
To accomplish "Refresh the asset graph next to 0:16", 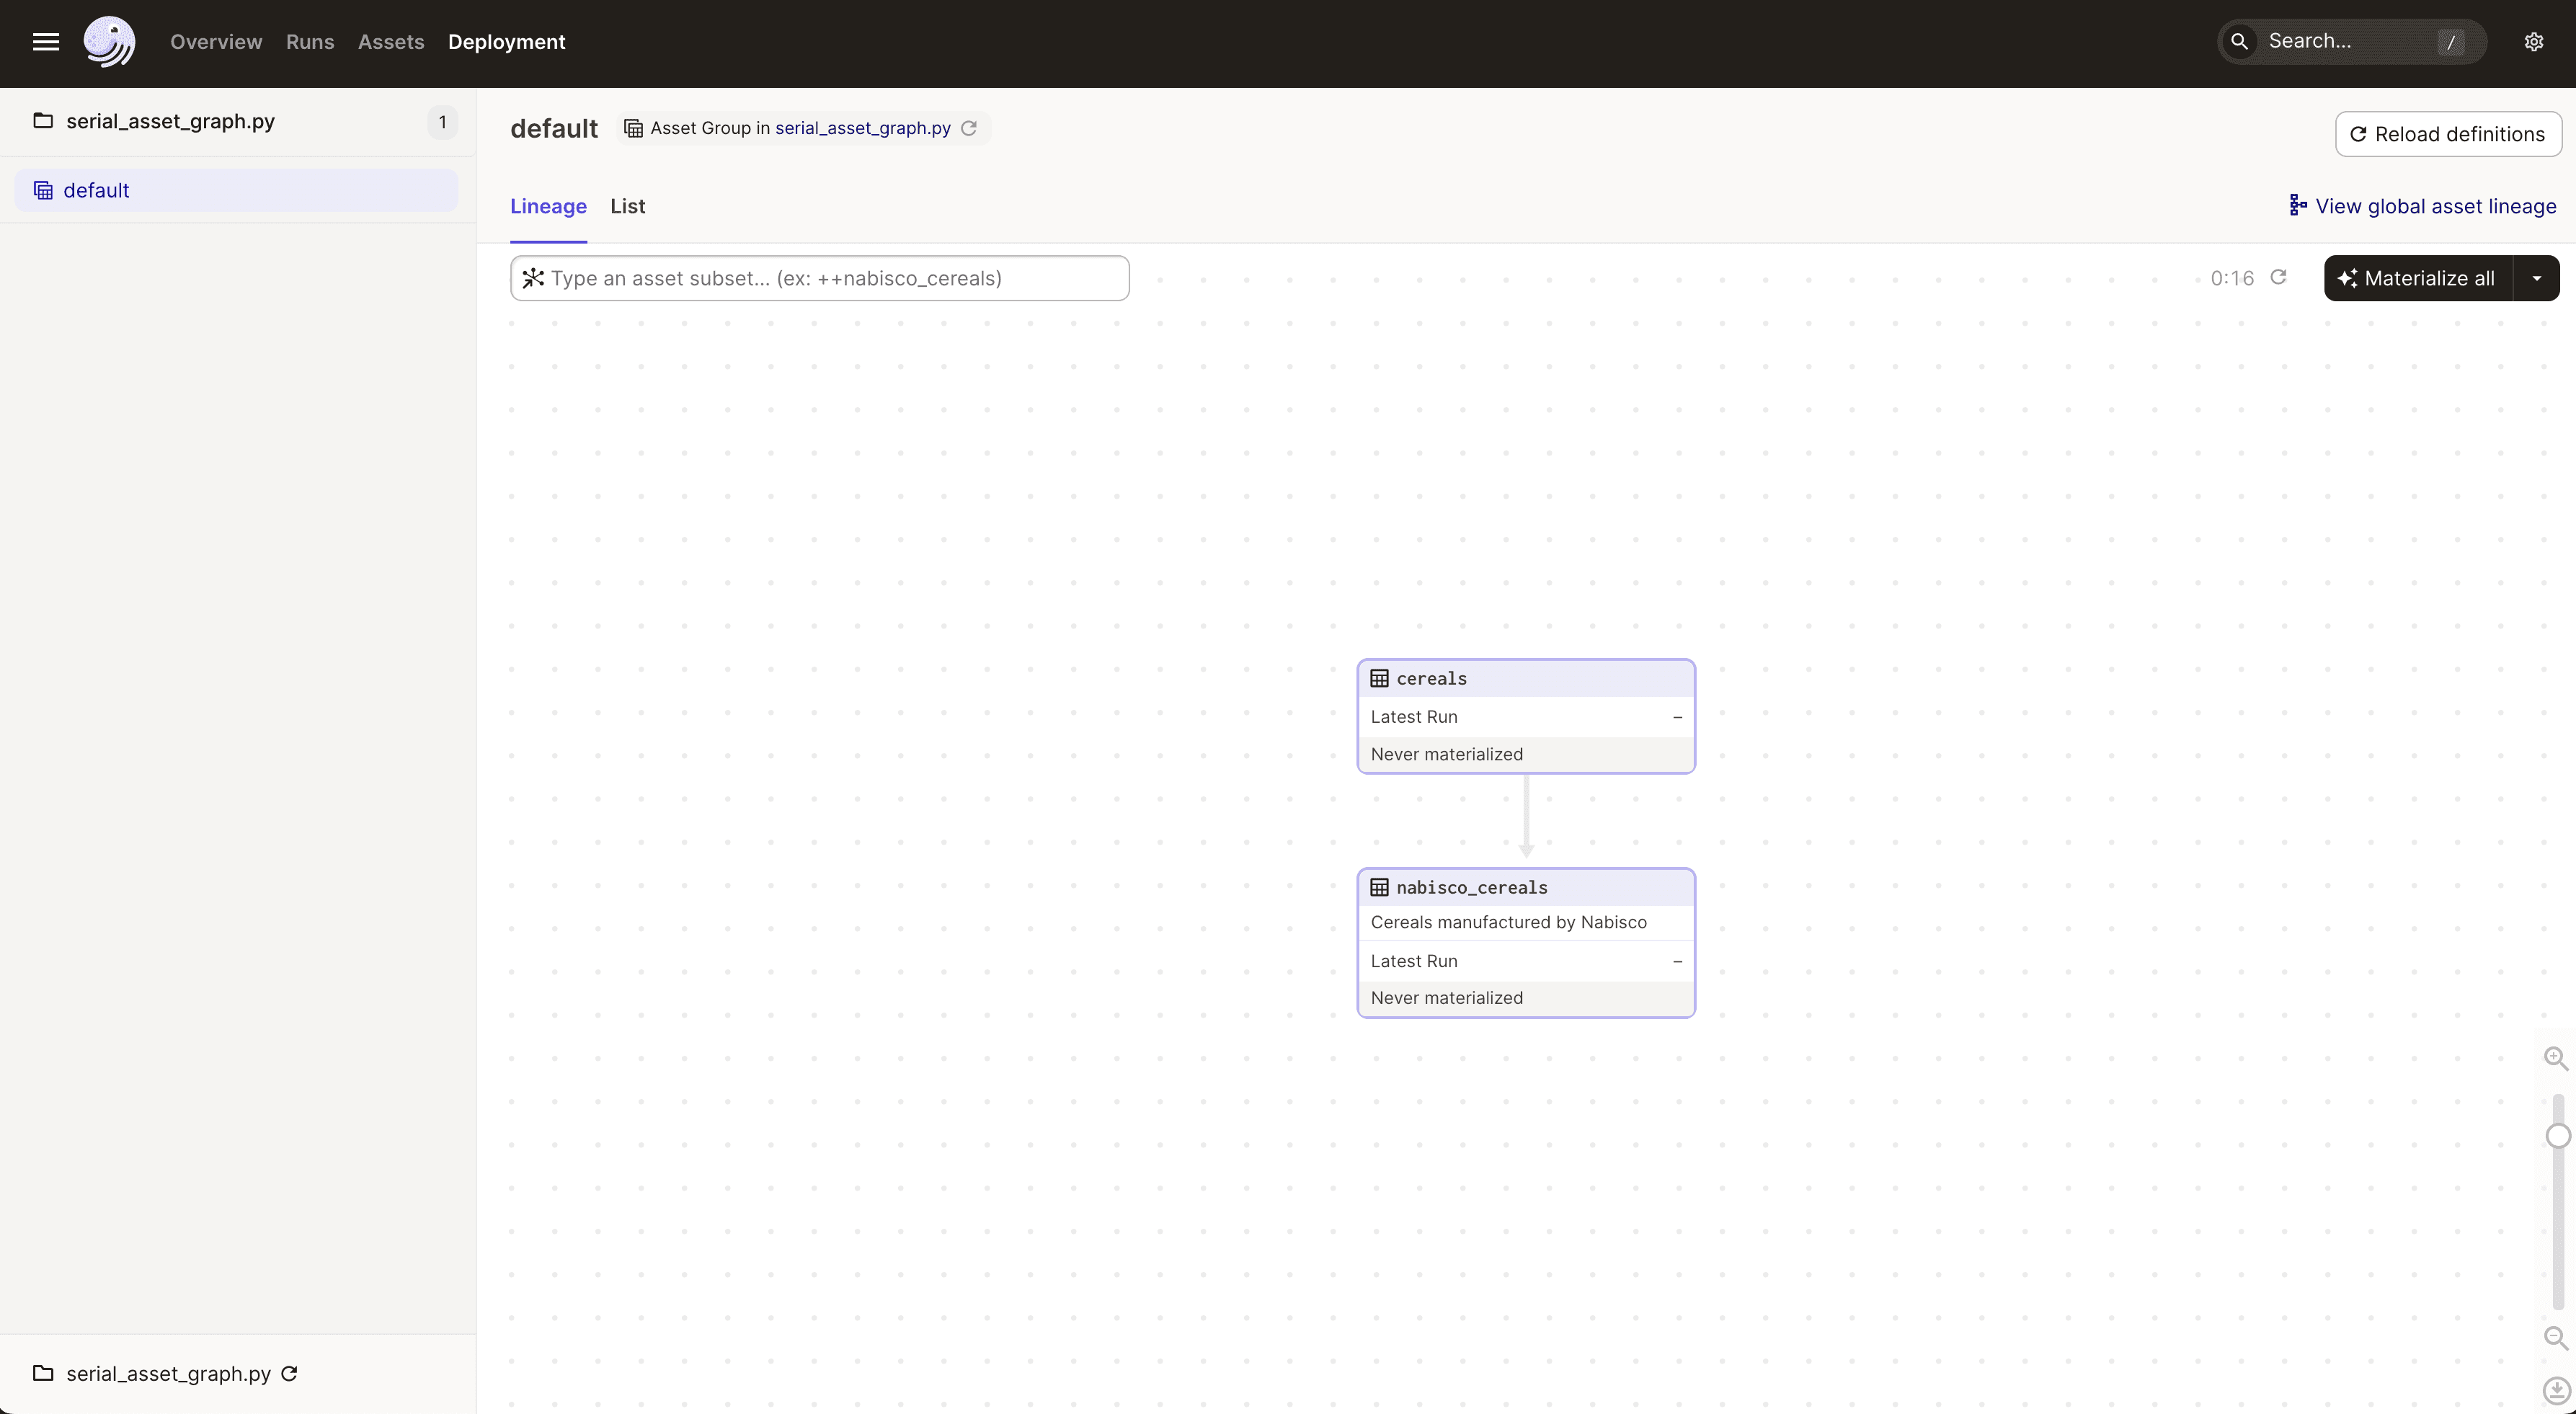I will tap(2278, 277).
